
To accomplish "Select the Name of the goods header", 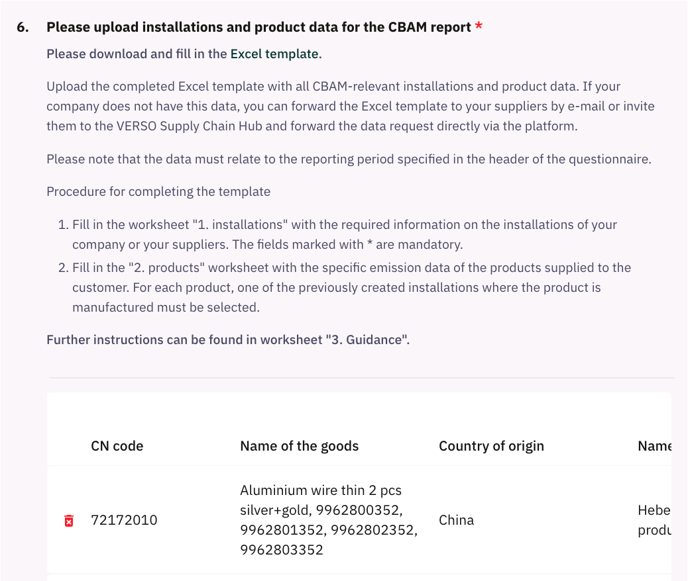I will (x=299, y=446).
